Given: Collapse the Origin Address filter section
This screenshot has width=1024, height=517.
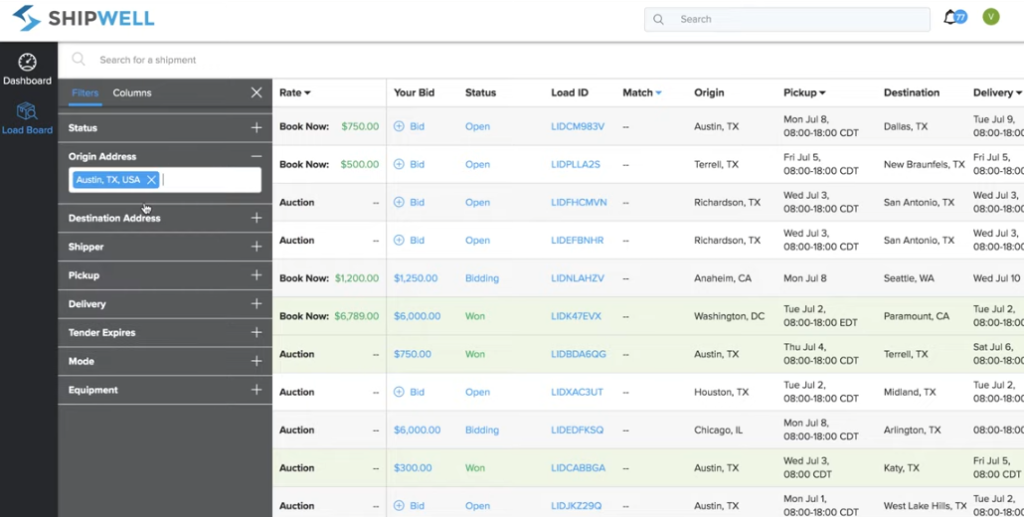Looking at the screenshot, I should point(256,157).
